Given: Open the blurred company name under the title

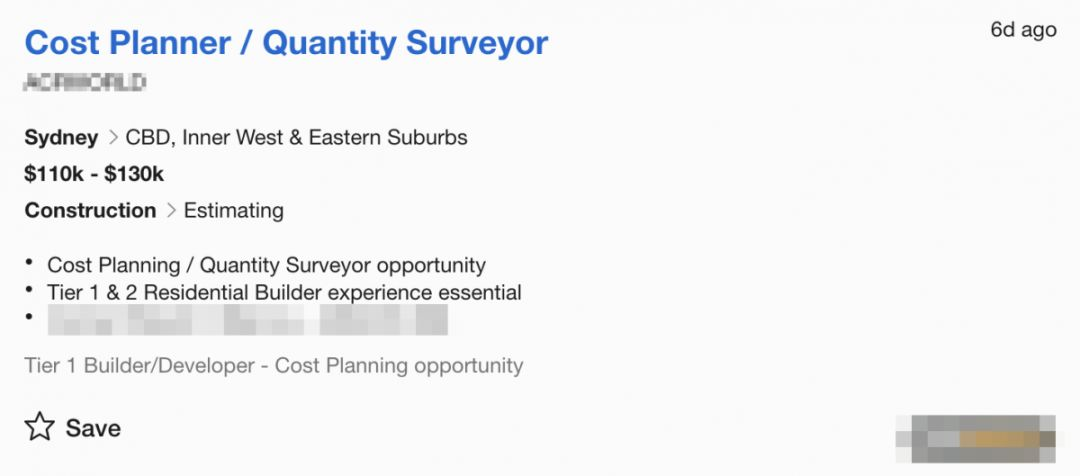Looking at the screenshot, I should pyautogui.click(x=85, y=82).
